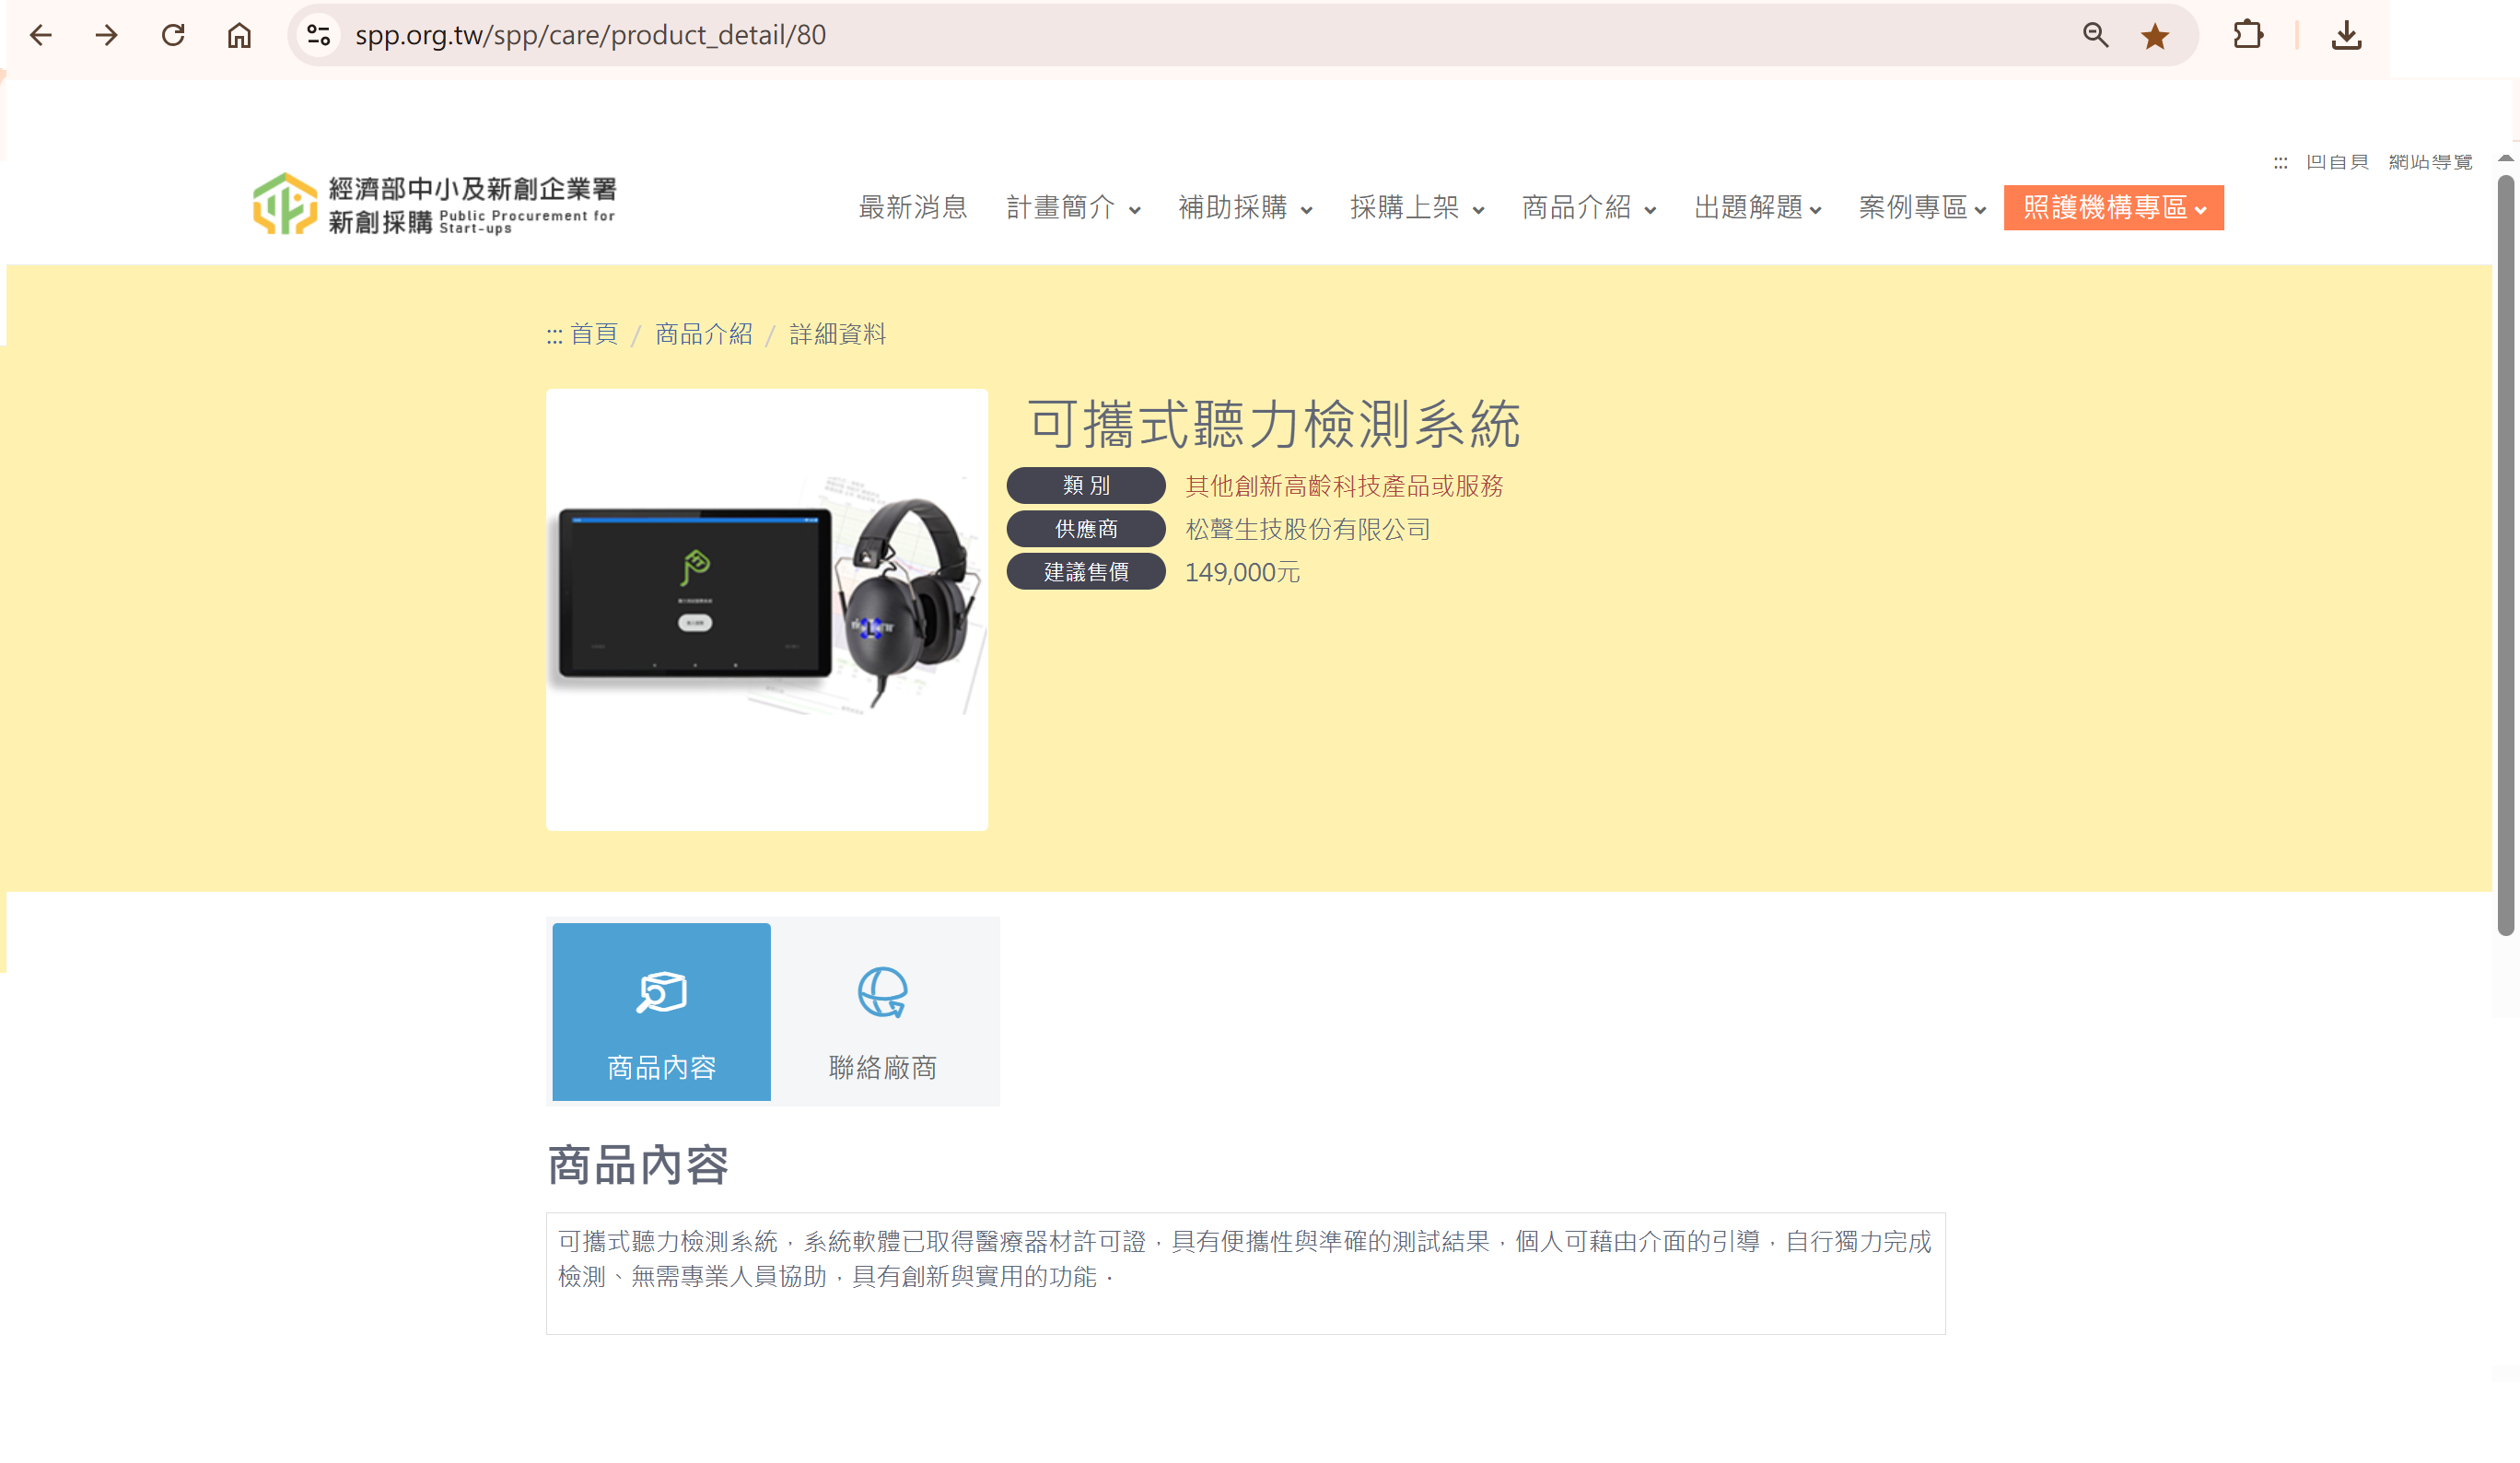Open site information icon in address bar
This screenshot has height=1463, width=2520.
point(319,36)
